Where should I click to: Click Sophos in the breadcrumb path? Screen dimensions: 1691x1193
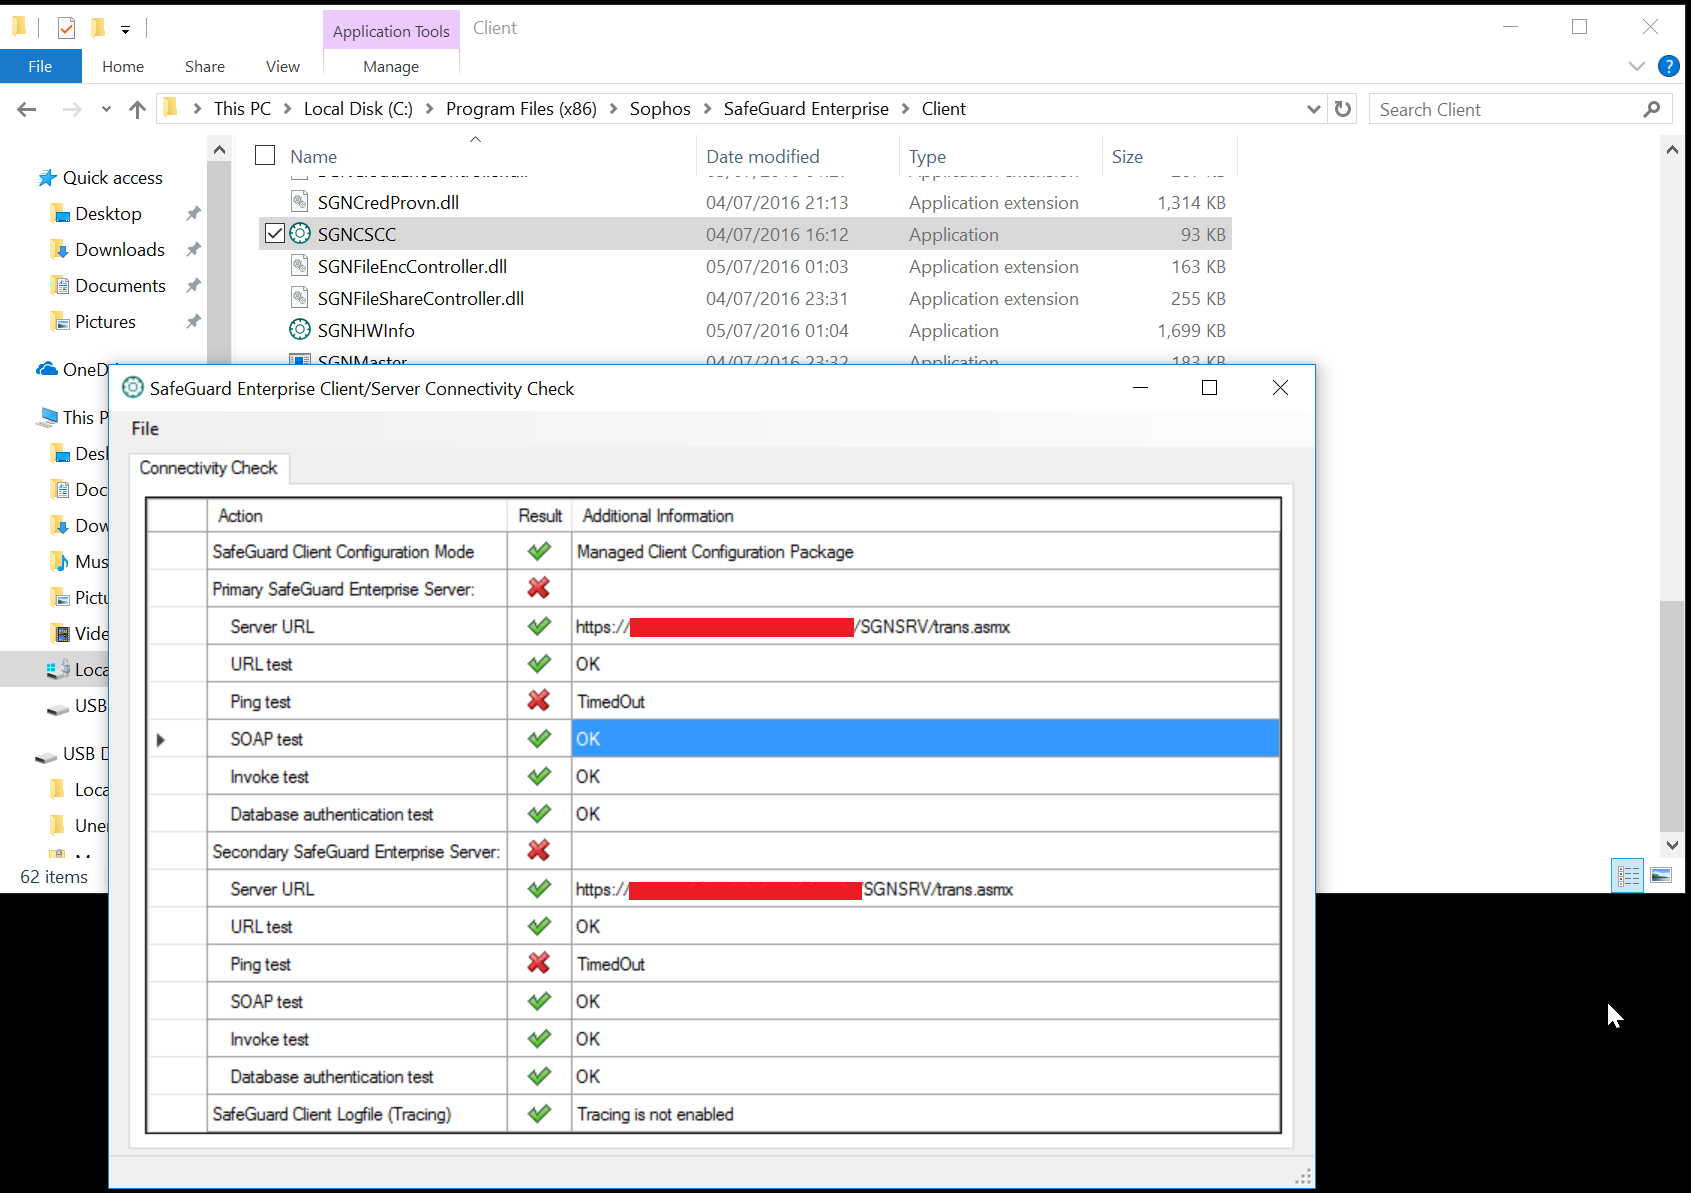[x=660, y=109]
